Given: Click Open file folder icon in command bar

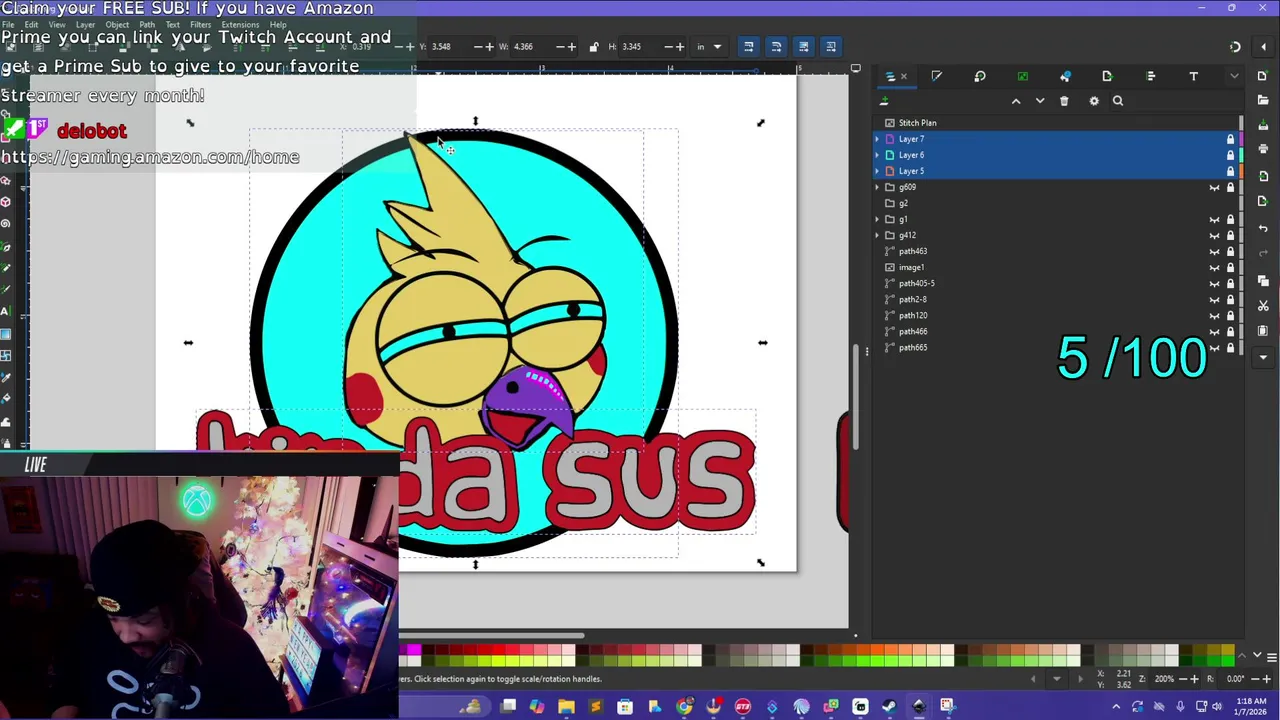Looking at the screenshot, I should tap(1263, 101).
